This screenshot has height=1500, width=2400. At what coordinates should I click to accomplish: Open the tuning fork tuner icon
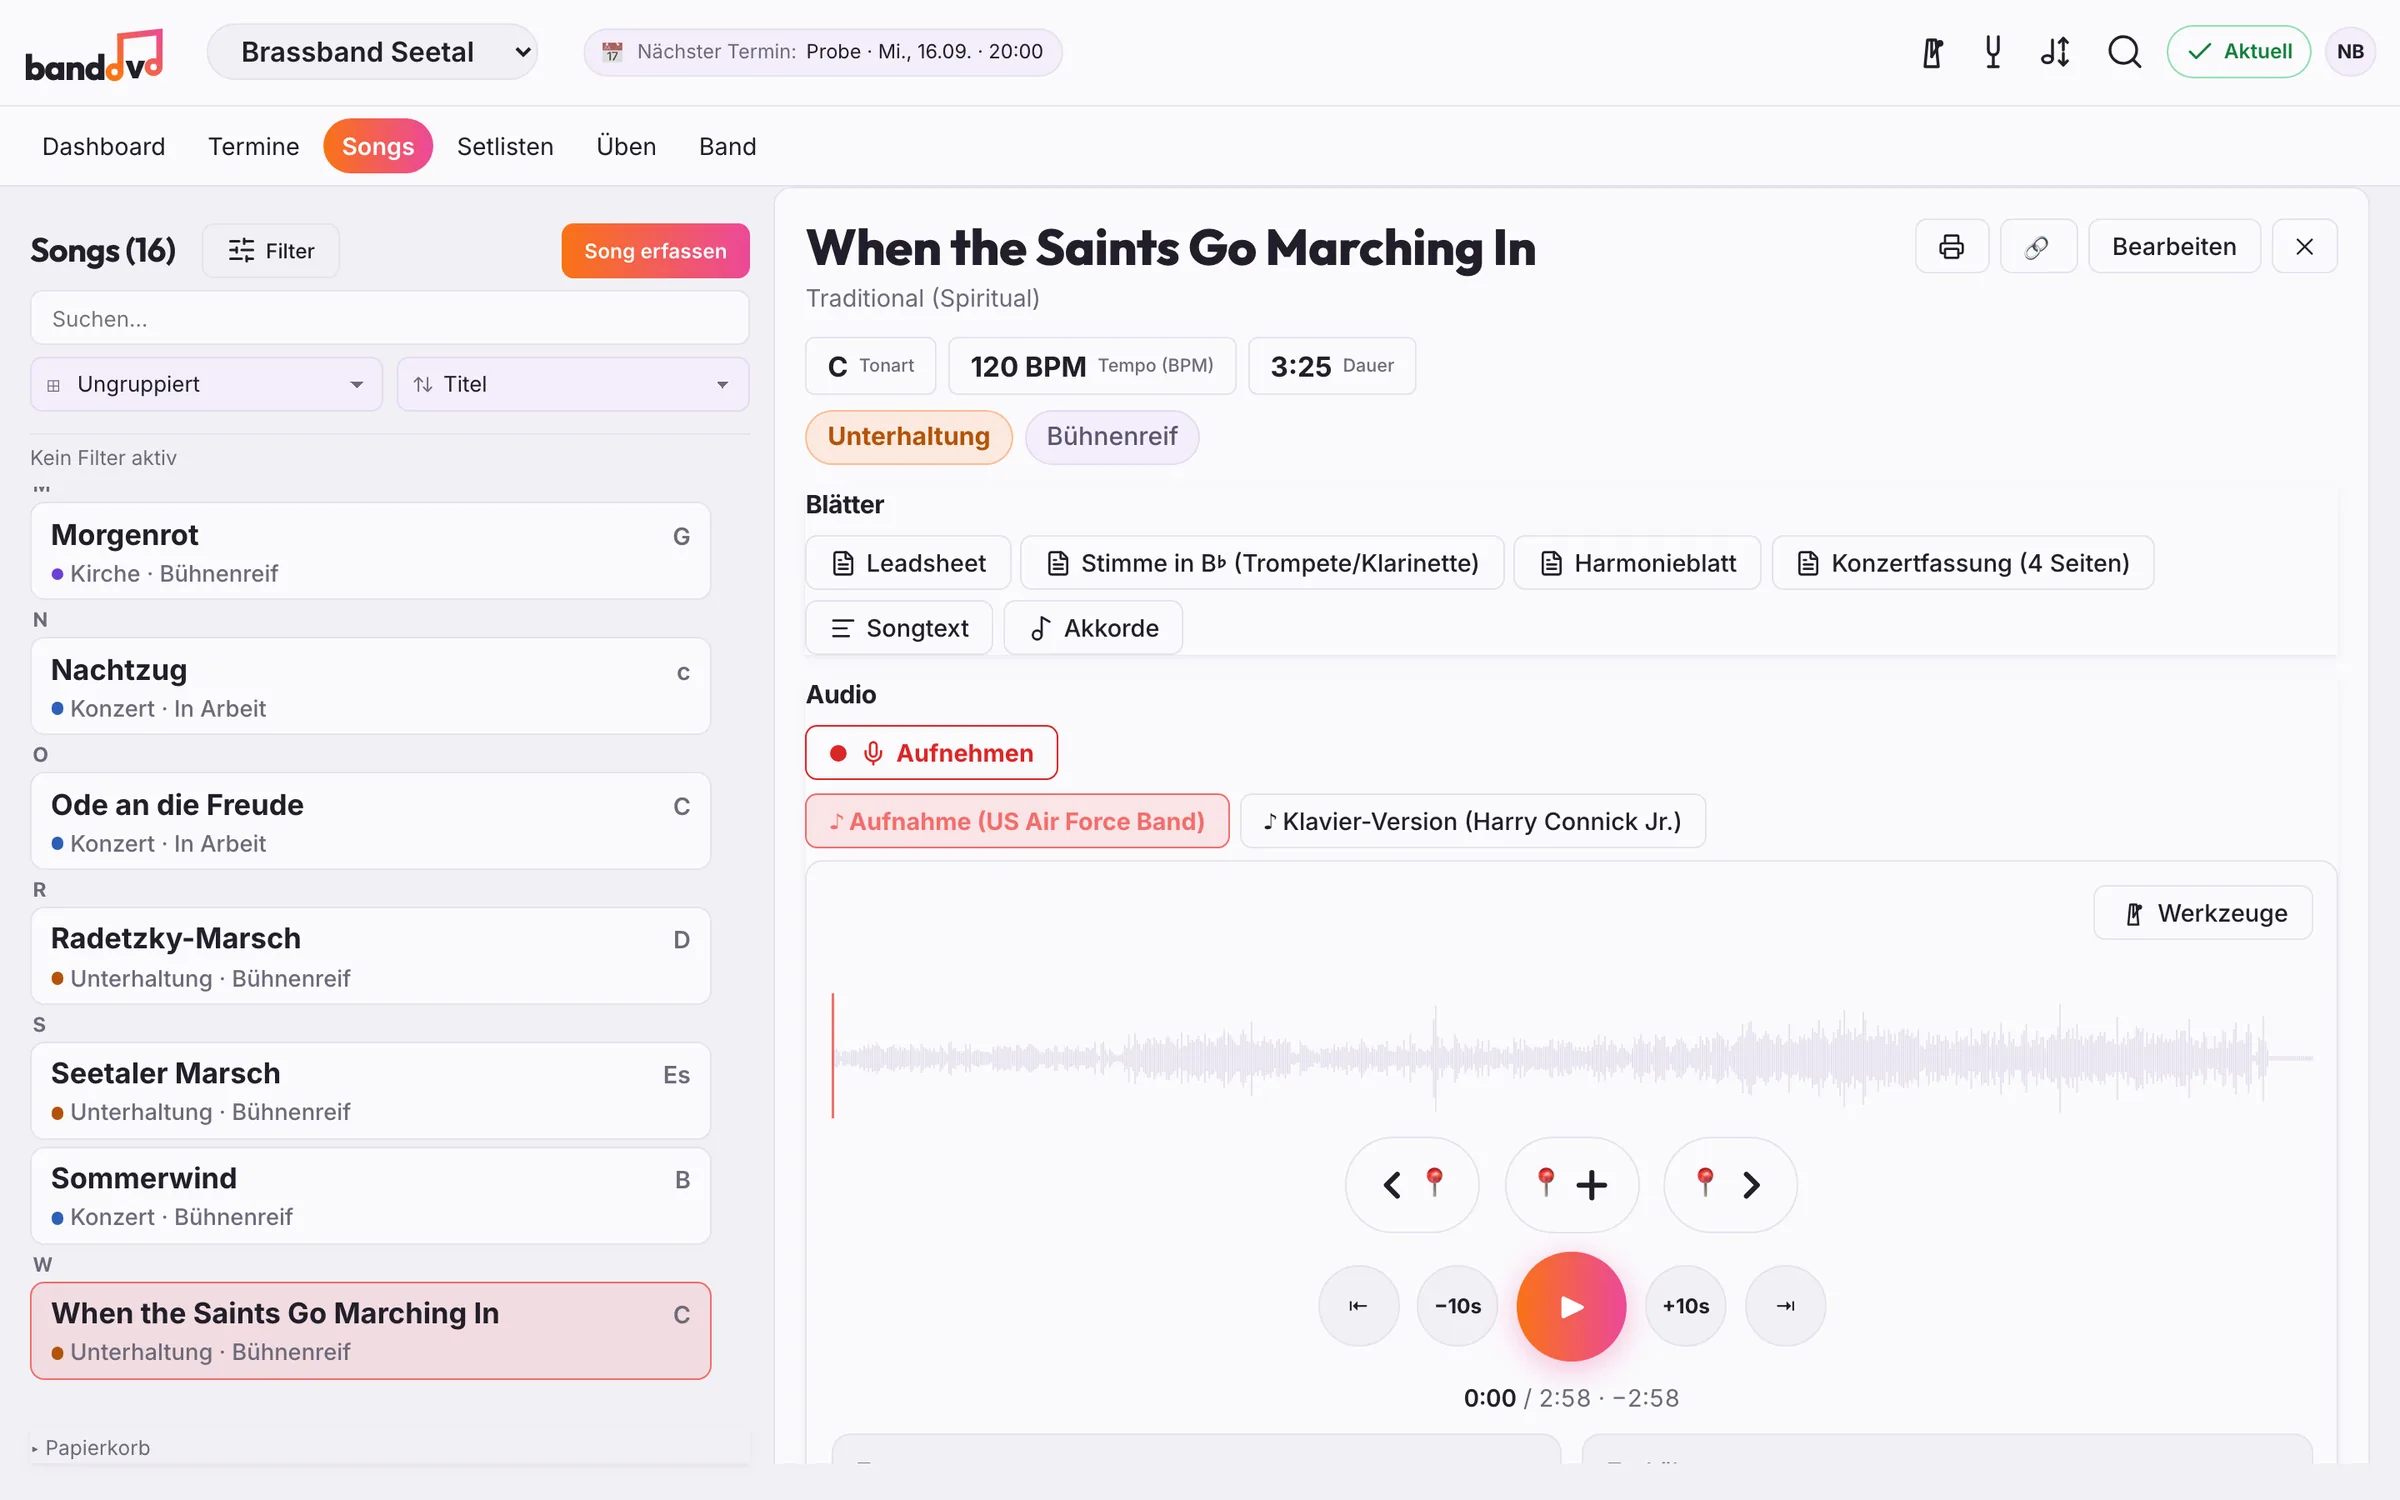tap(1993, 52)
